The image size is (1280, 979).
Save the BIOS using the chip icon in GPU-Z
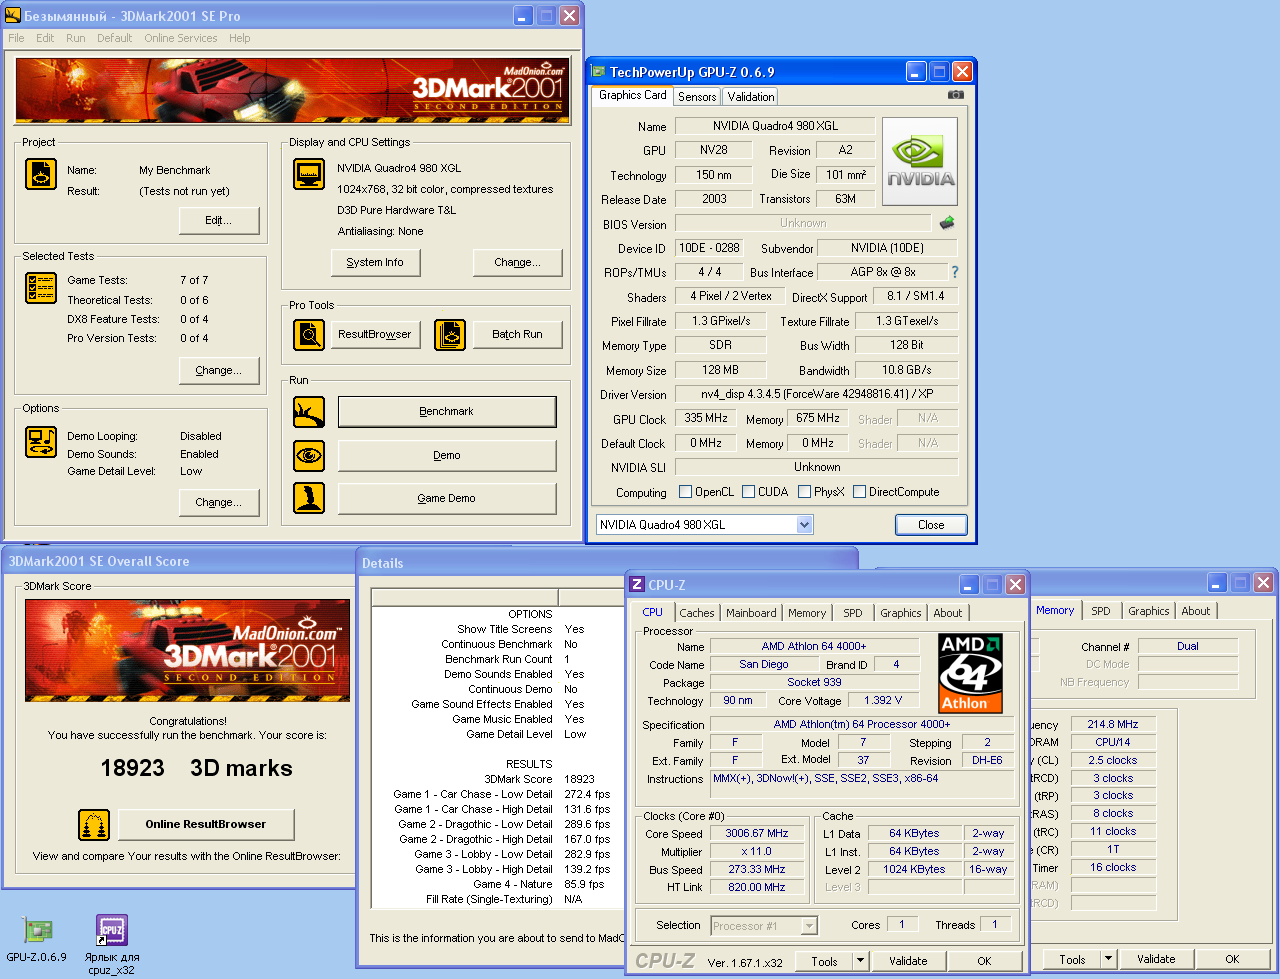tap(947, 223)
